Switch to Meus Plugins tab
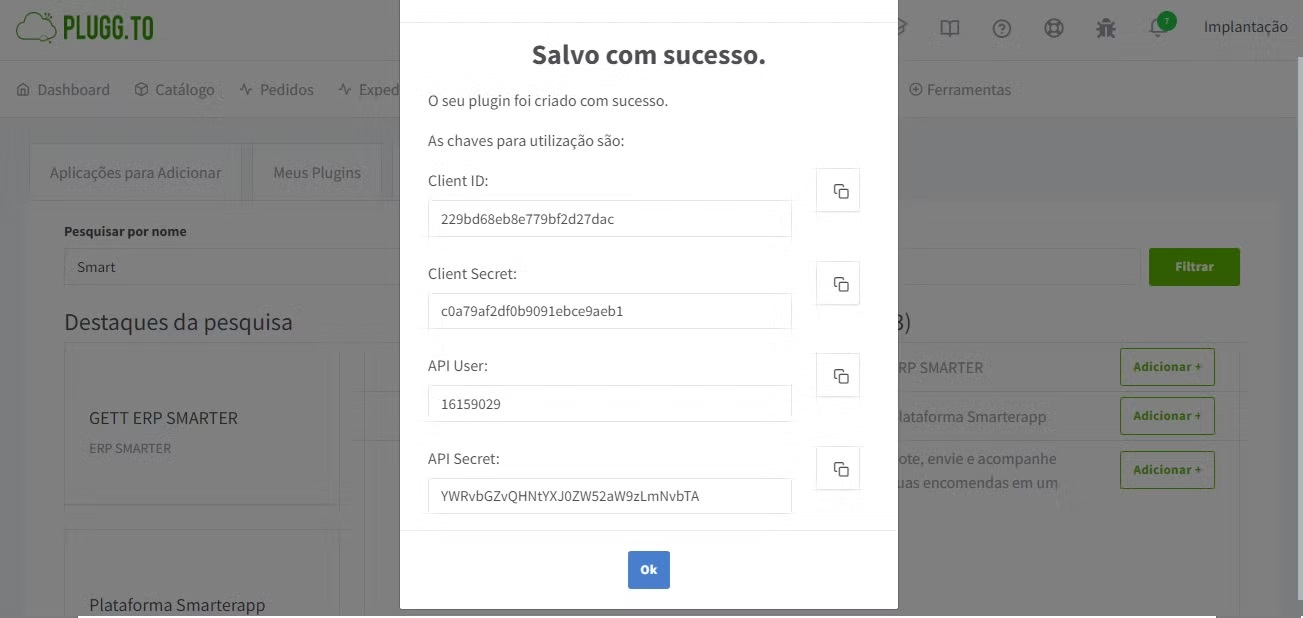 (317, 173)
